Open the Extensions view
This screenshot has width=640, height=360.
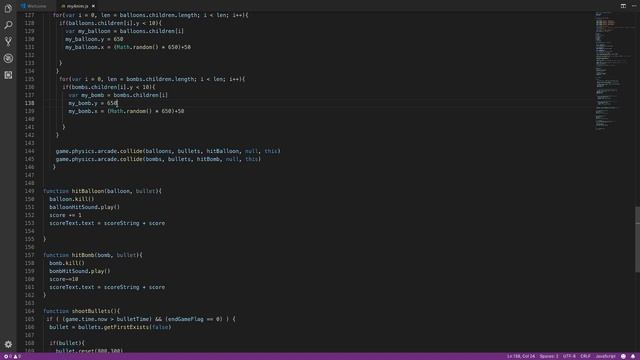pos(8,75)
